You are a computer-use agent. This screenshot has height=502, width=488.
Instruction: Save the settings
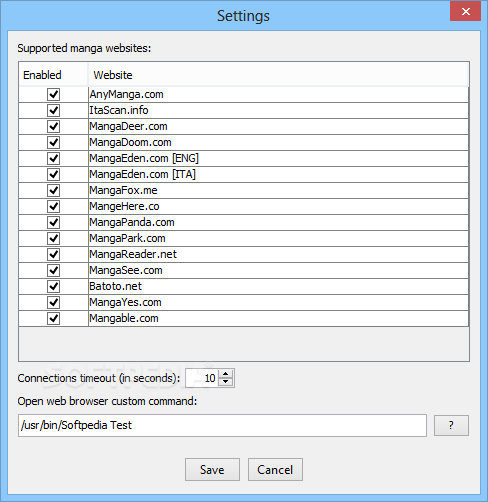pyautogui.click(x=212, y=470)
